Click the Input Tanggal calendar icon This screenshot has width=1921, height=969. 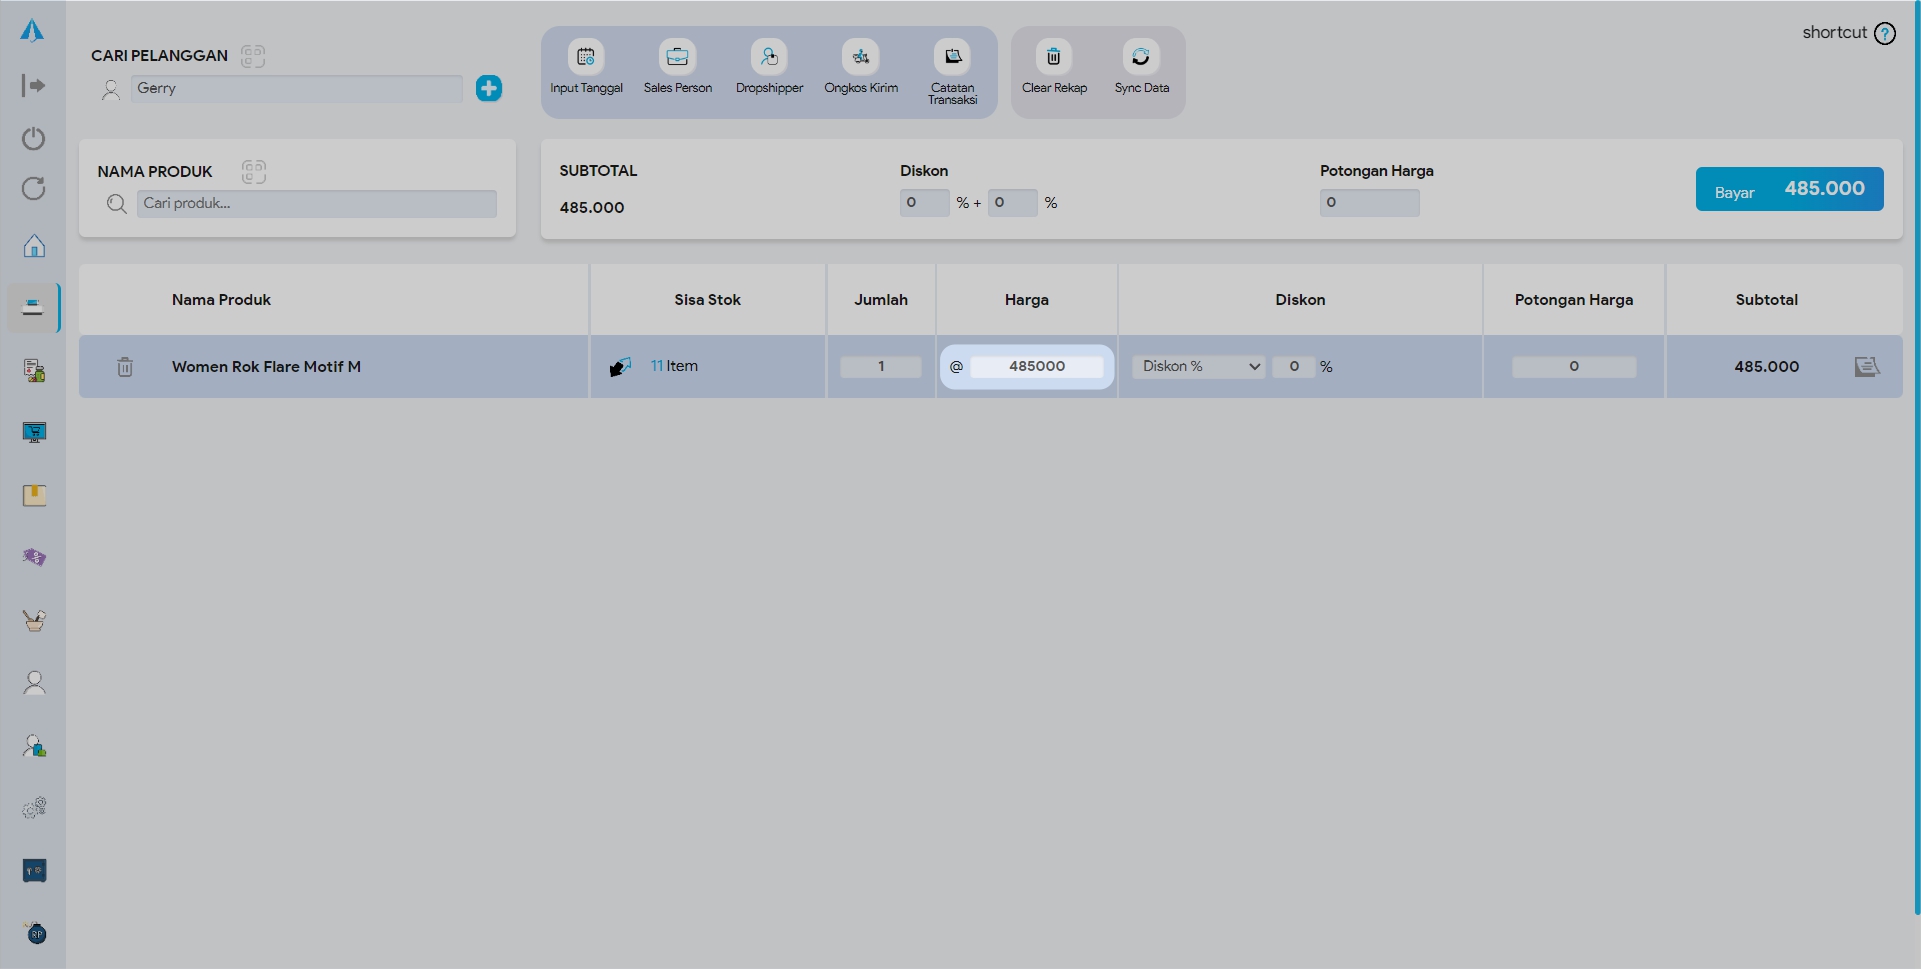click(586, 57)
